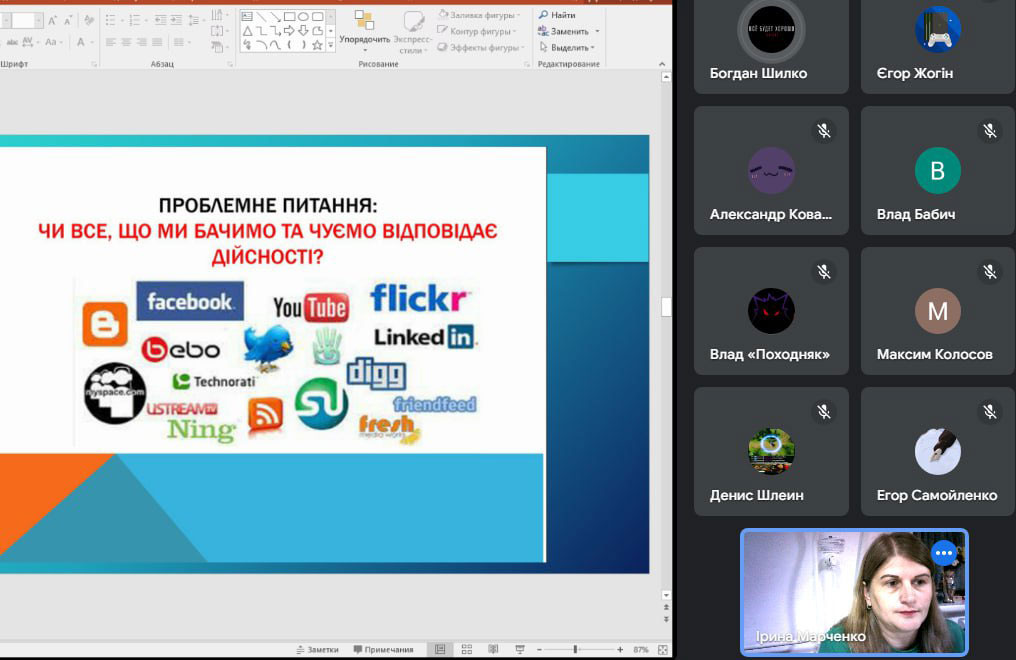Open the numbered list dropdown

pos(146,21)
